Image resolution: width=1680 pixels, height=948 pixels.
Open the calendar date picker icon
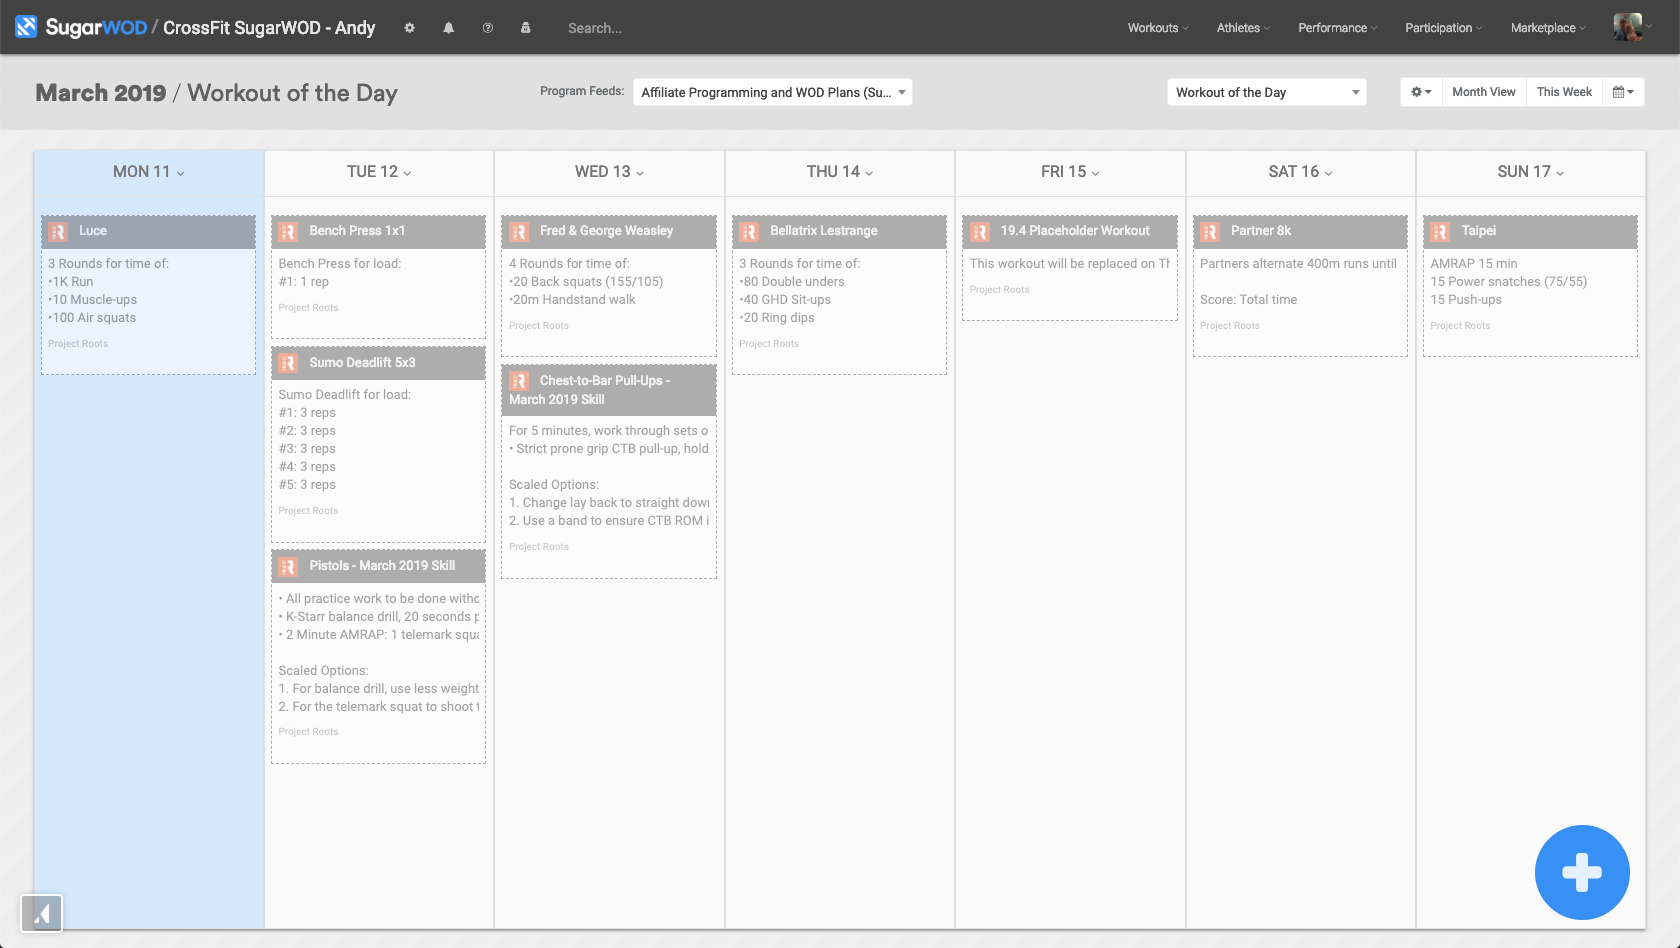pyautogui.click(x=1623, y=92)
